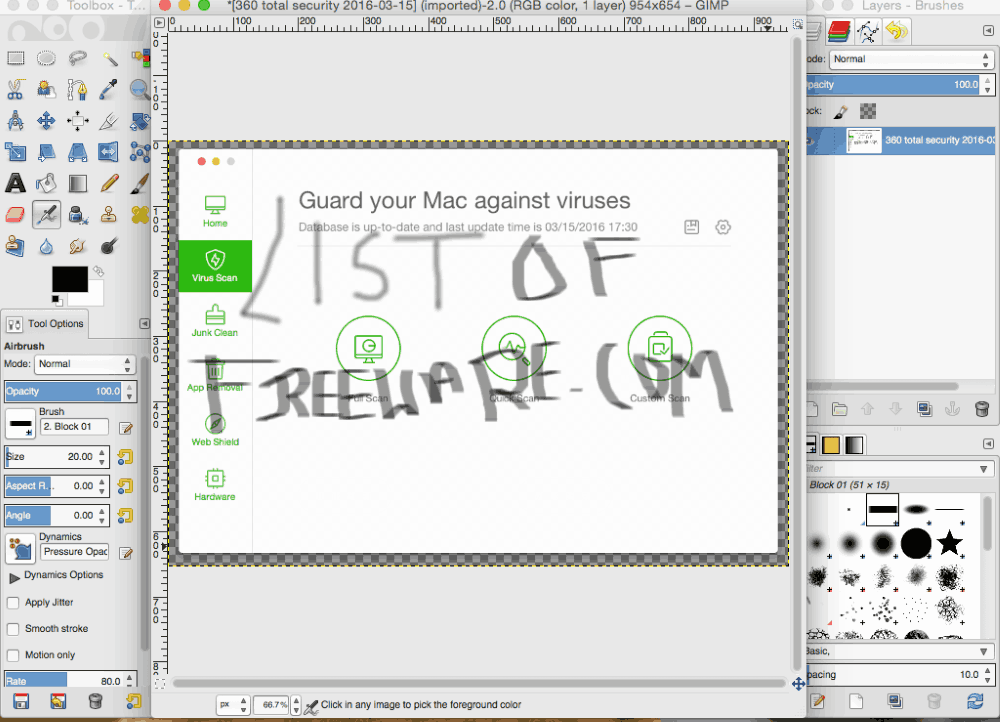Open the brush filter tag dropdown arrow
Image resolution: width=1000 pixels, height=722 pixels.
(x=983, y=469)
